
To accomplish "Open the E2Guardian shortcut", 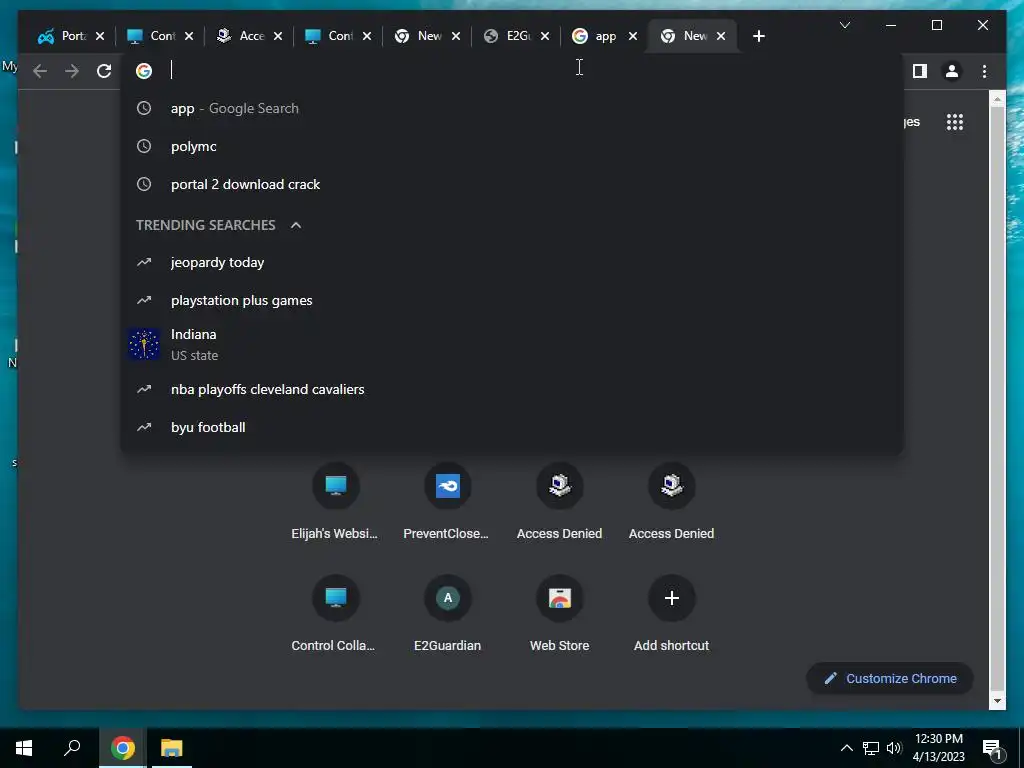I will [x=447, y=614].
